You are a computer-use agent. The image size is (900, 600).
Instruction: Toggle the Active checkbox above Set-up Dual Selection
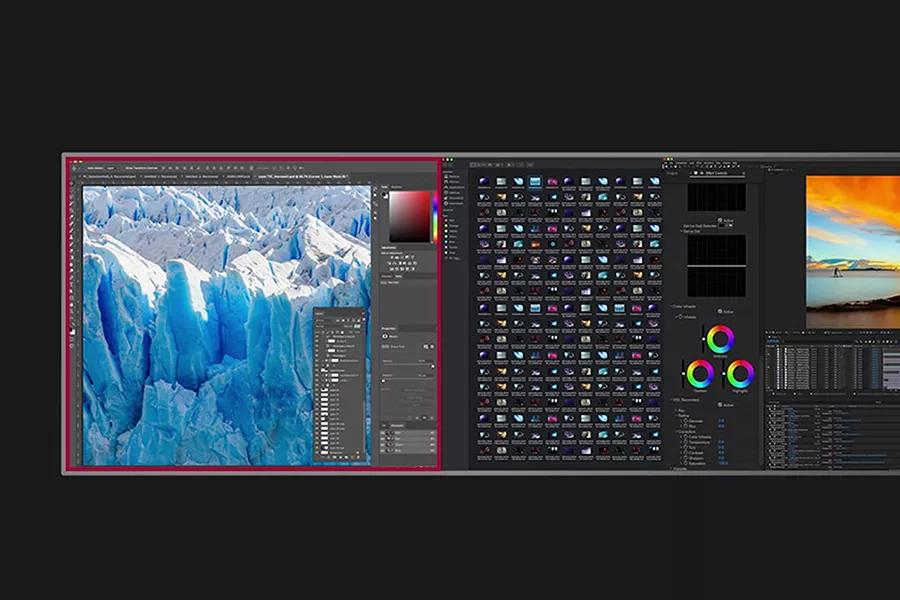tap(720, 220)
